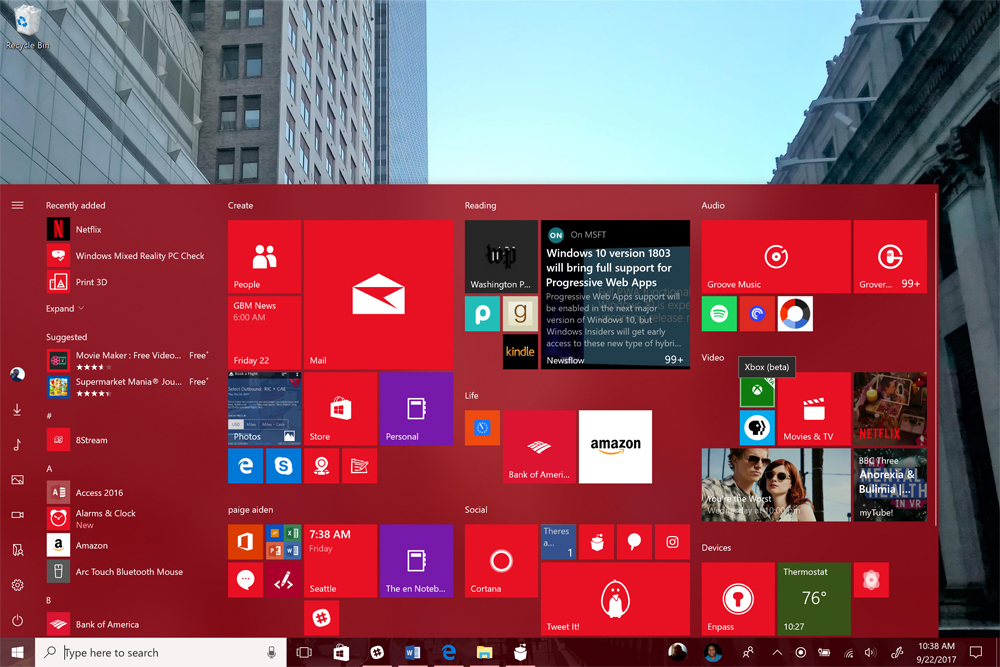The image size is (1000, 667).
Task: Click the search microphone icon
Action: [x=271, y=652]
